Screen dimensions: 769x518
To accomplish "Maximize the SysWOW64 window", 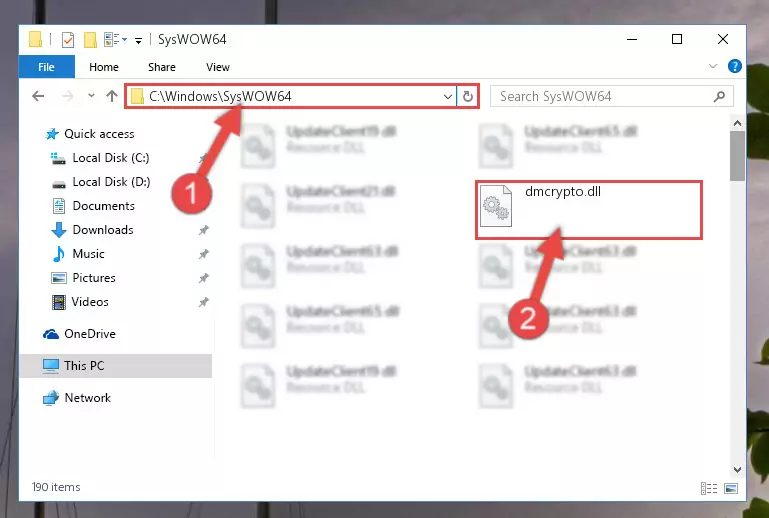I will pos(677,39).
